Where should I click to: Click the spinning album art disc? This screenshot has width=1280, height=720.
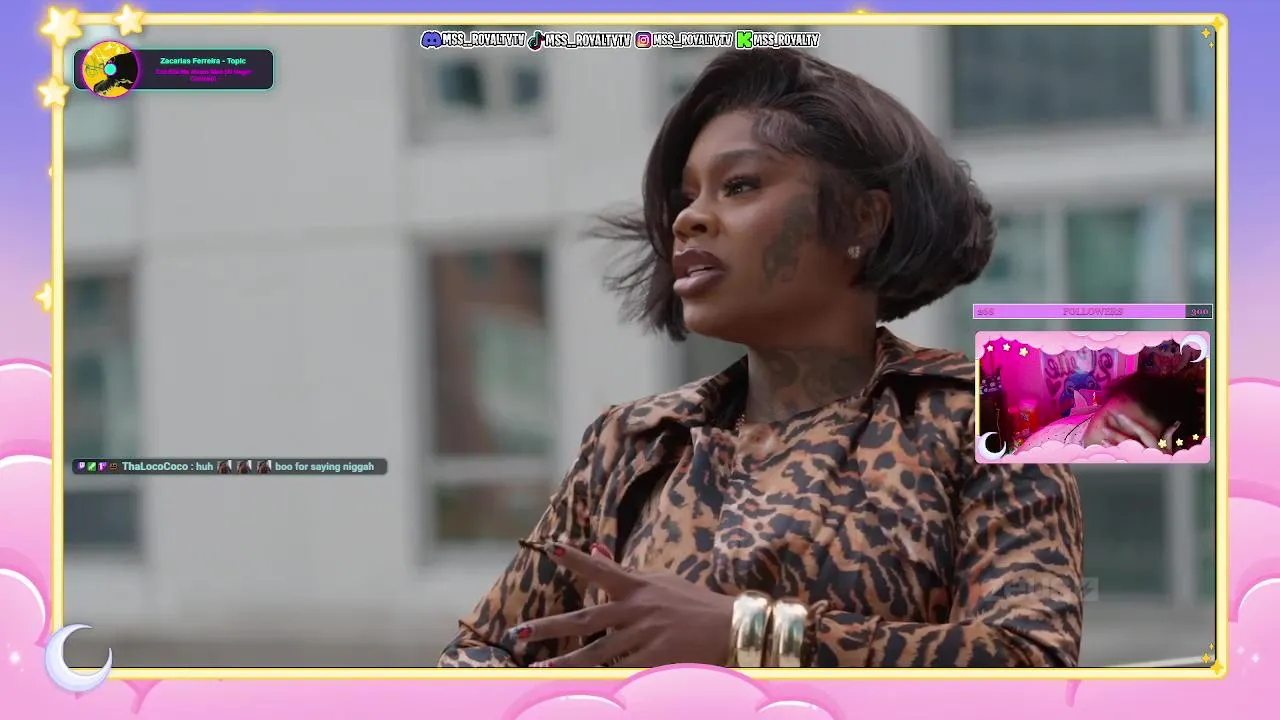pos(110,69)
